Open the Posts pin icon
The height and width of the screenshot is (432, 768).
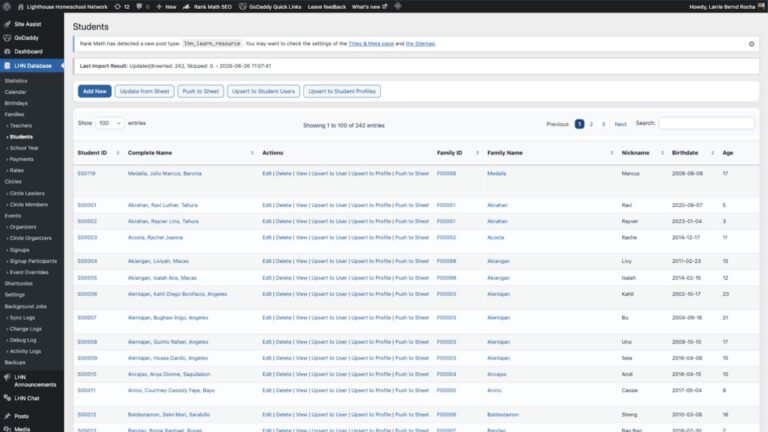(x=7, y=416)
